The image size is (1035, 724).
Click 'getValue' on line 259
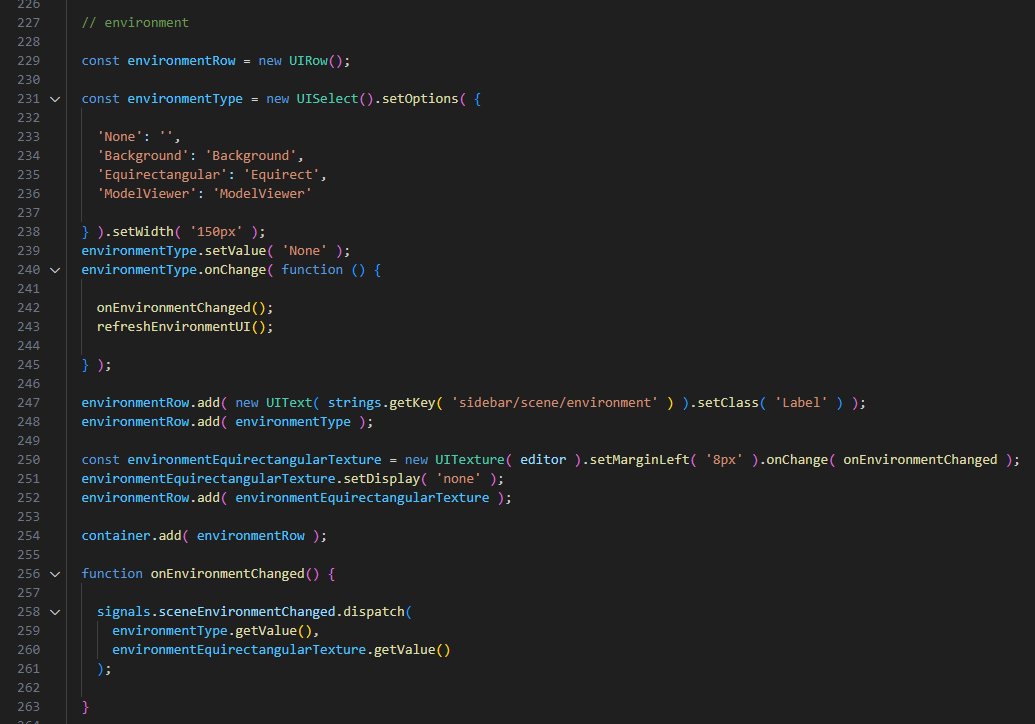(x=266, y=631)
